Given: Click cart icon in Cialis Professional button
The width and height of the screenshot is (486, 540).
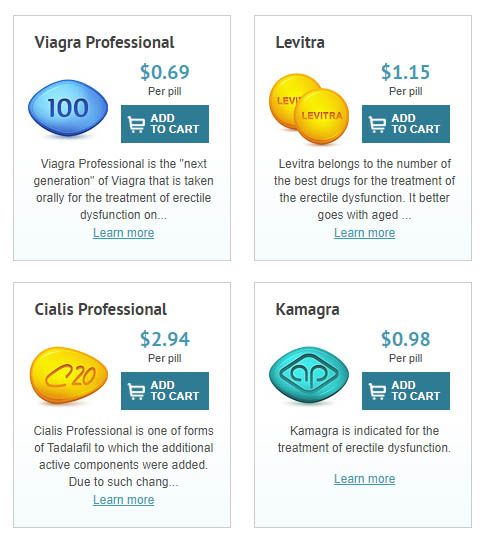Looking at the screenshot, I should (136, 391).
